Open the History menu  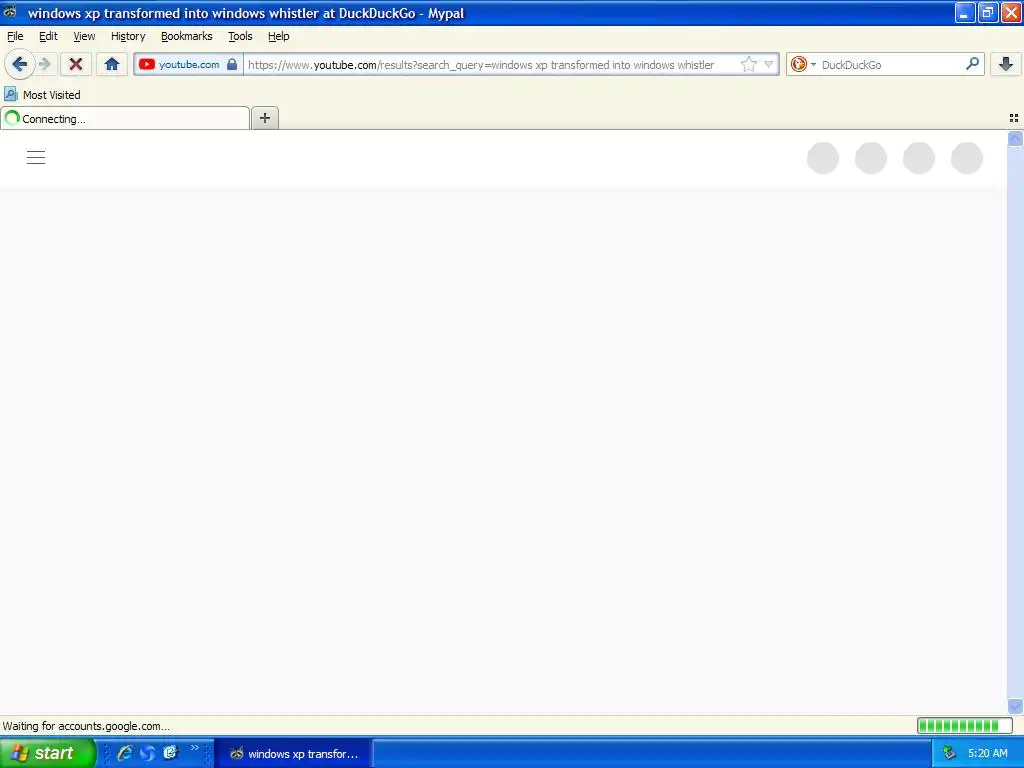point(128,36)
